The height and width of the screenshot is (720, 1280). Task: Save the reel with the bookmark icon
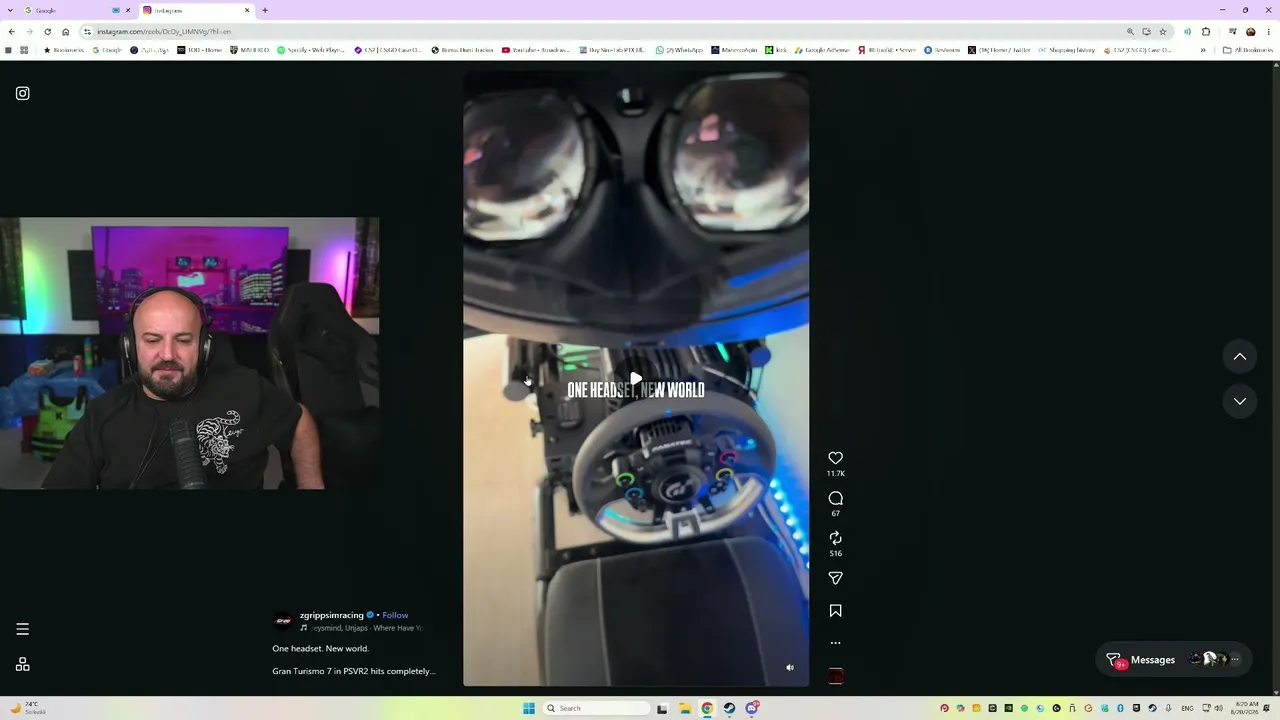coord(836,611)
